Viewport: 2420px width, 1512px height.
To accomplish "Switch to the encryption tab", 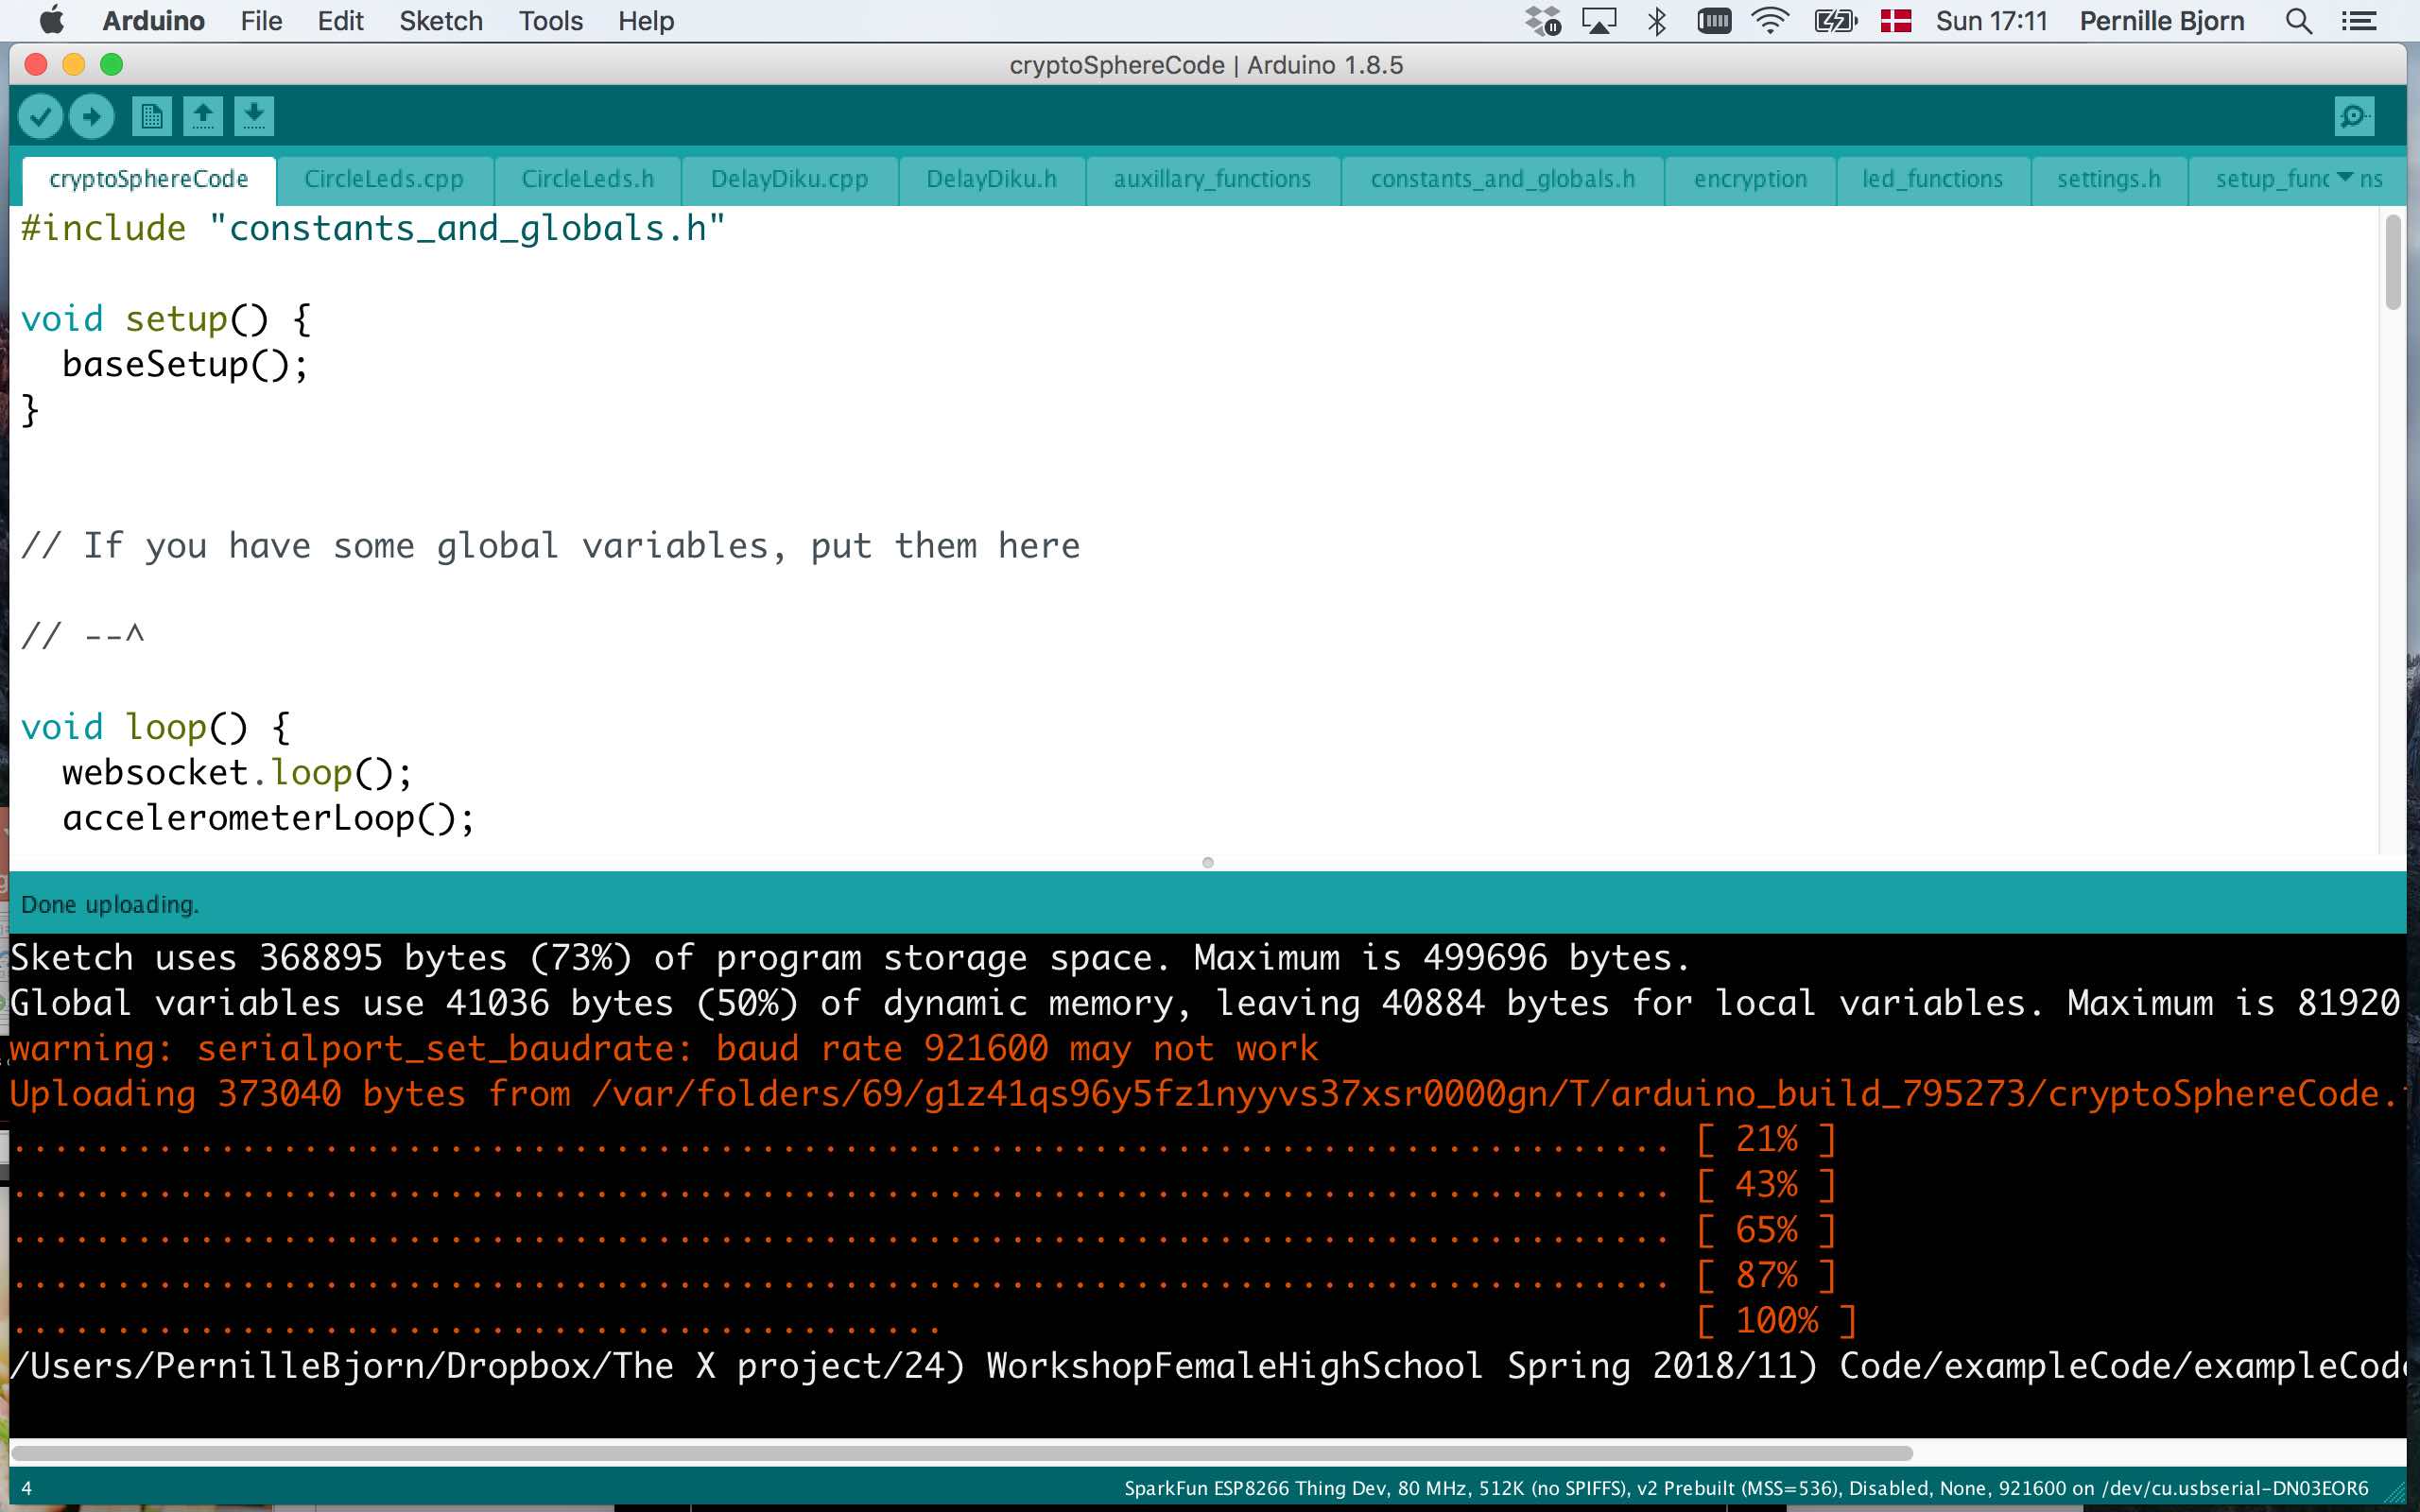I will (x=1750, y=180).
